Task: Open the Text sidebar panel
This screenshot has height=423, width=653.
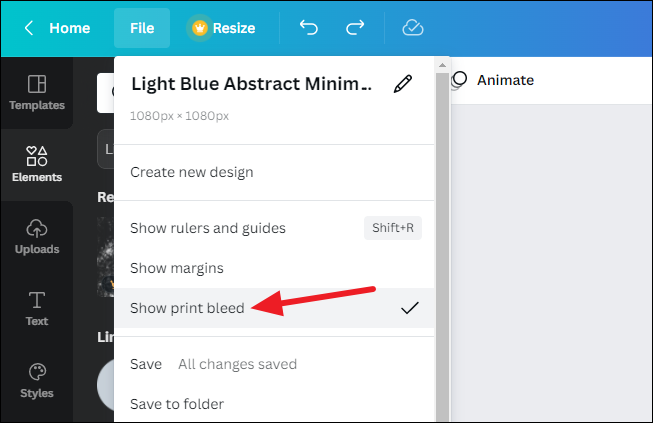Action: (37, 309)
